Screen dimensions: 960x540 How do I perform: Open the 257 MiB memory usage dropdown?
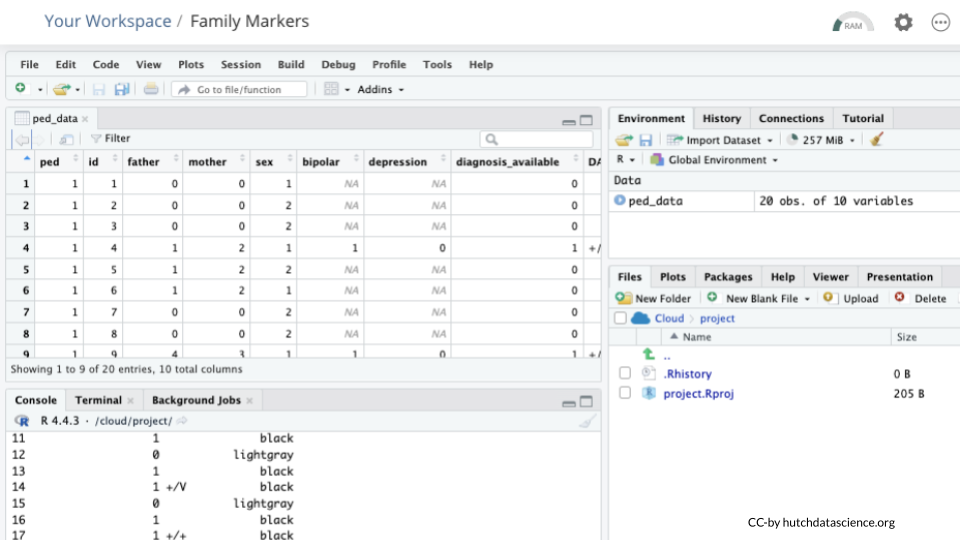pyautogui.click(x=820, y=140)
